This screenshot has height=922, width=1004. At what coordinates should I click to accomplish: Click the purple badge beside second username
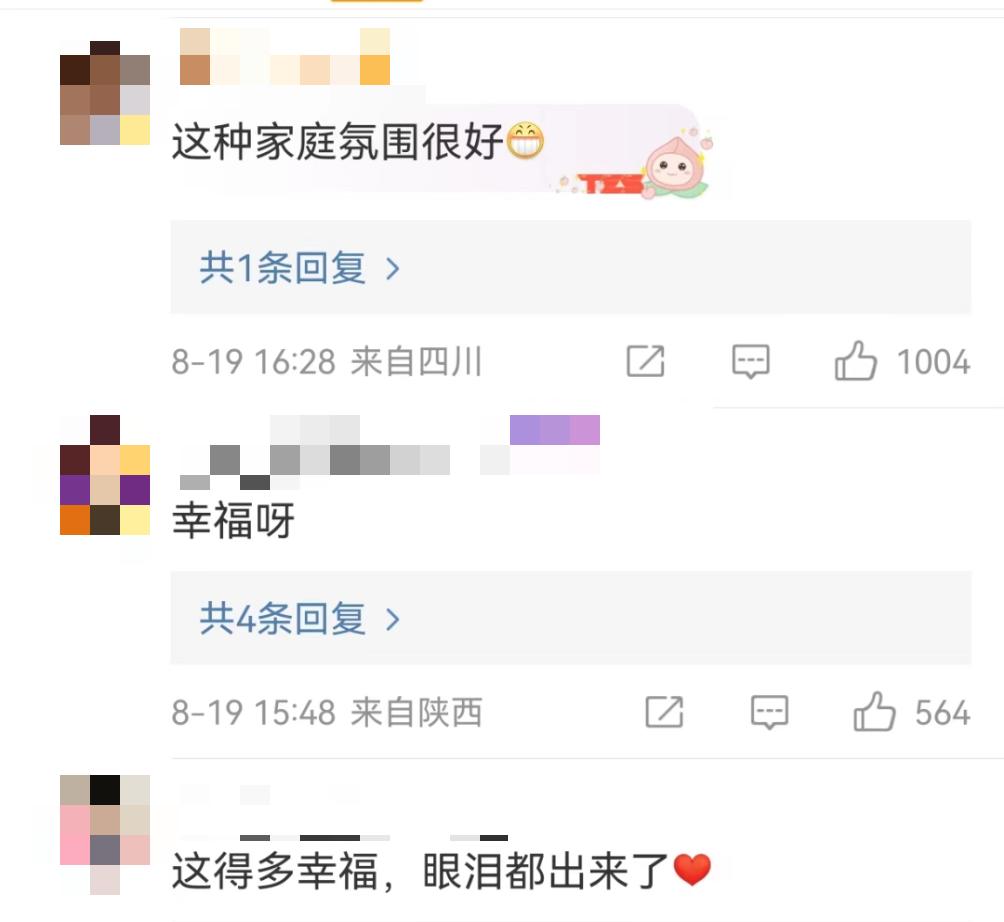tap(555, 430)
